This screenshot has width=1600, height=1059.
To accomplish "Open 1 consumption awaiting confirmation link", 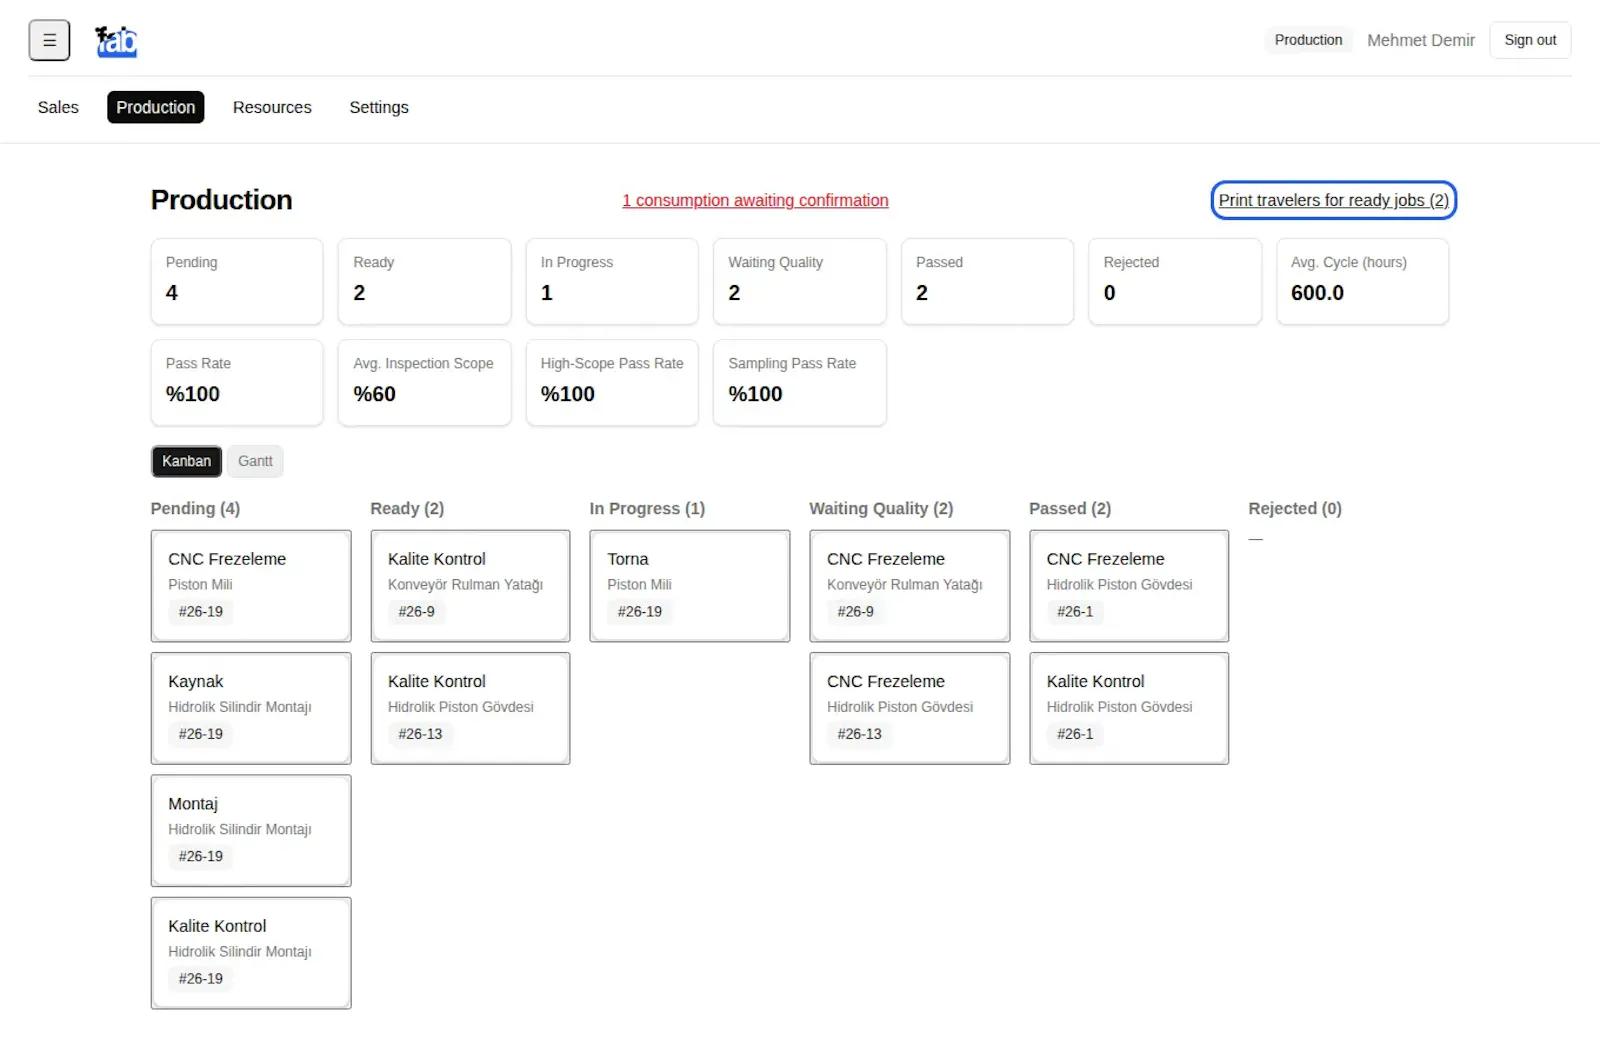I will (x=755, y=200).
